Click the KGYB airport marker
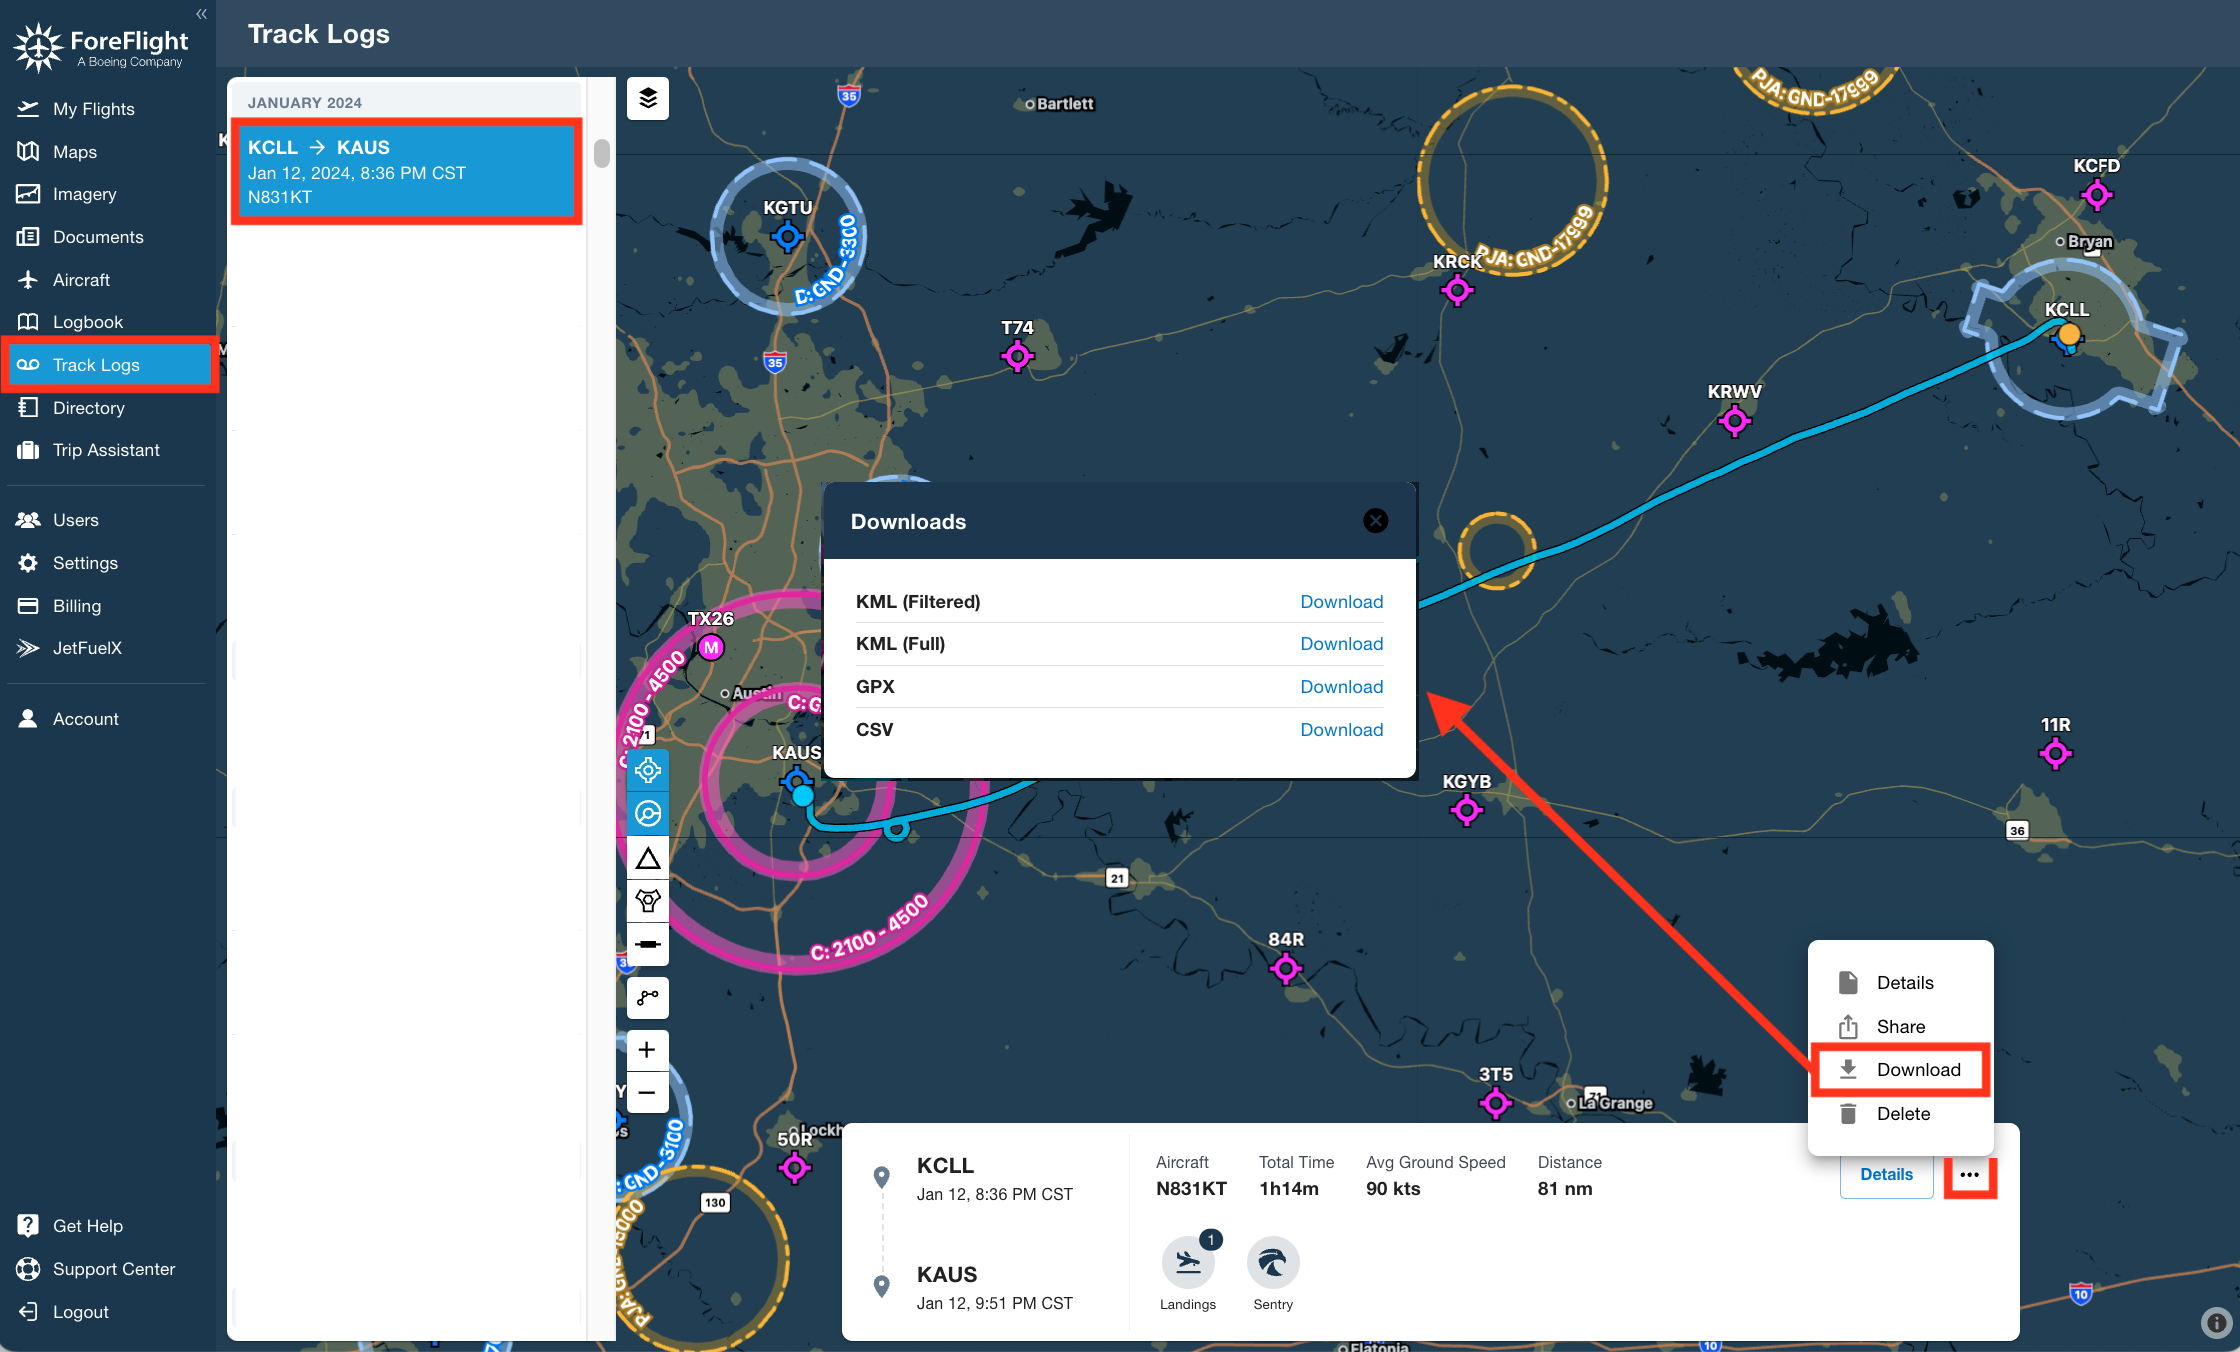2240x1352 pixels. coord(1467,810)
